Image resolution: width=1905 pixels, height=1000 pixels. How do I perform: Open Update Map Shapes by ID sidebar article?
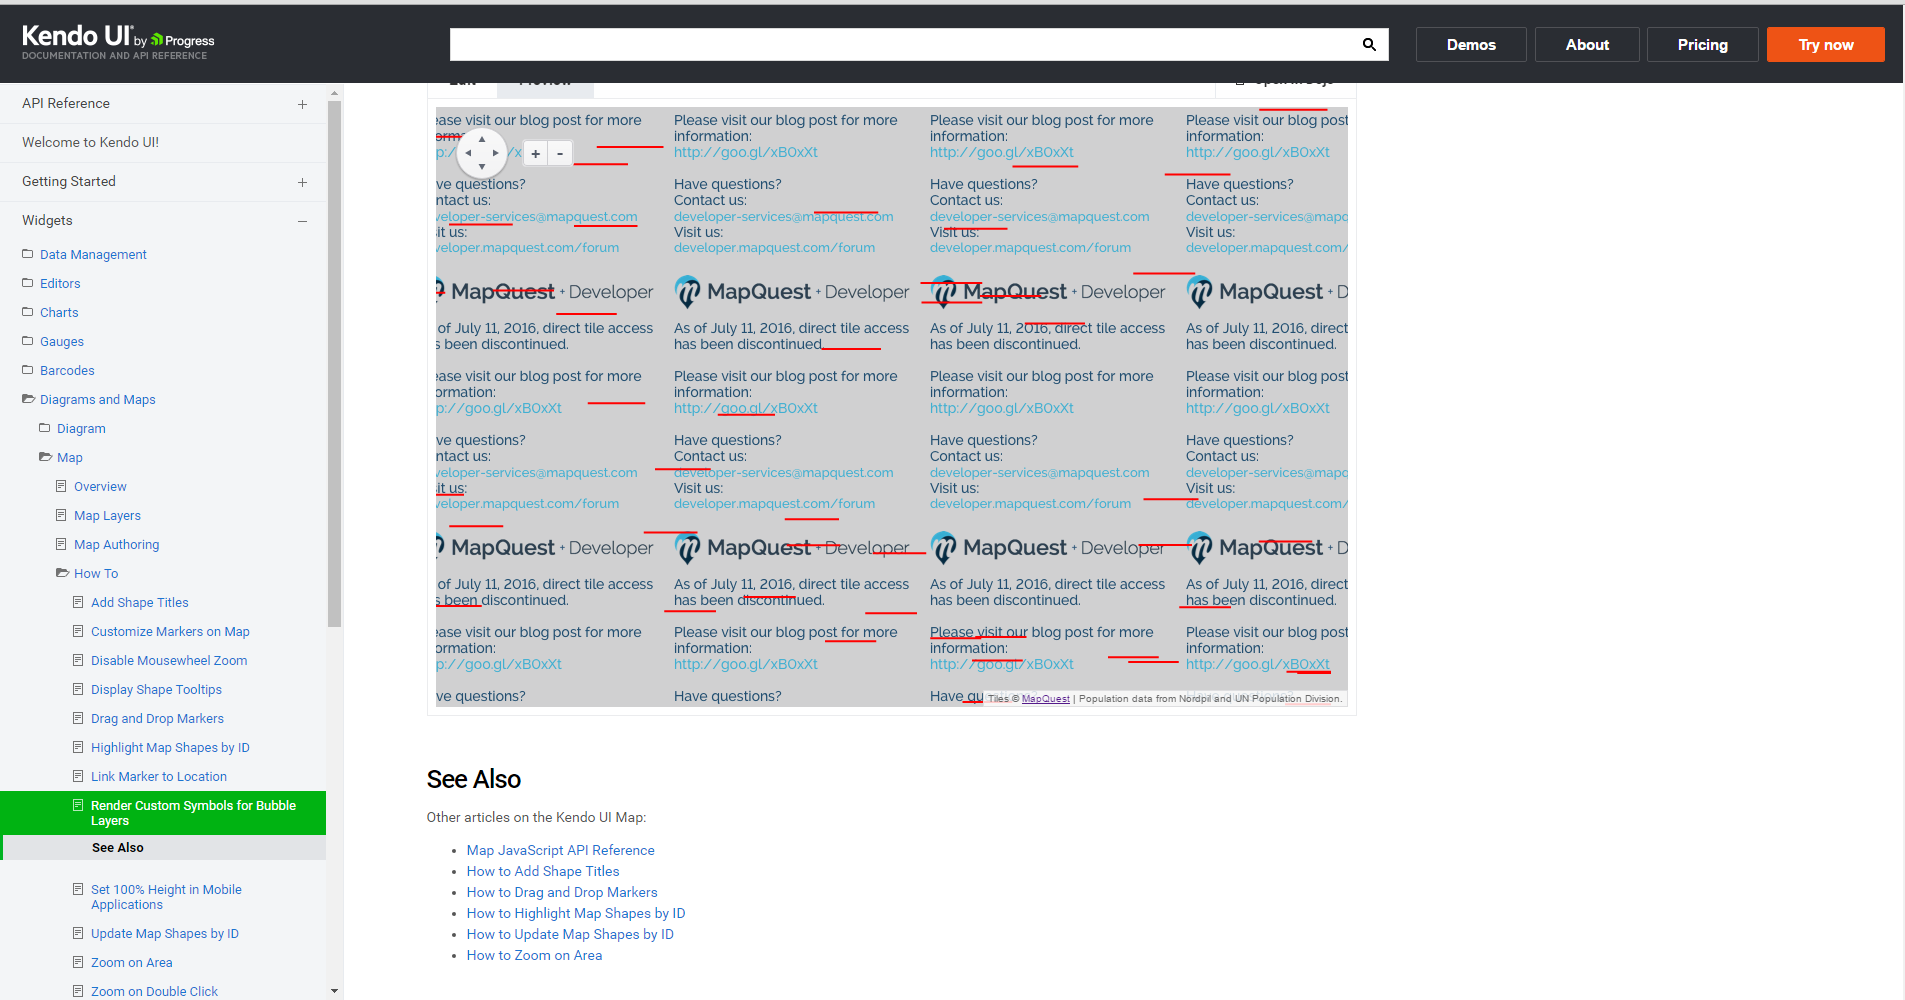pyautogui.click(x=165, y=933)
